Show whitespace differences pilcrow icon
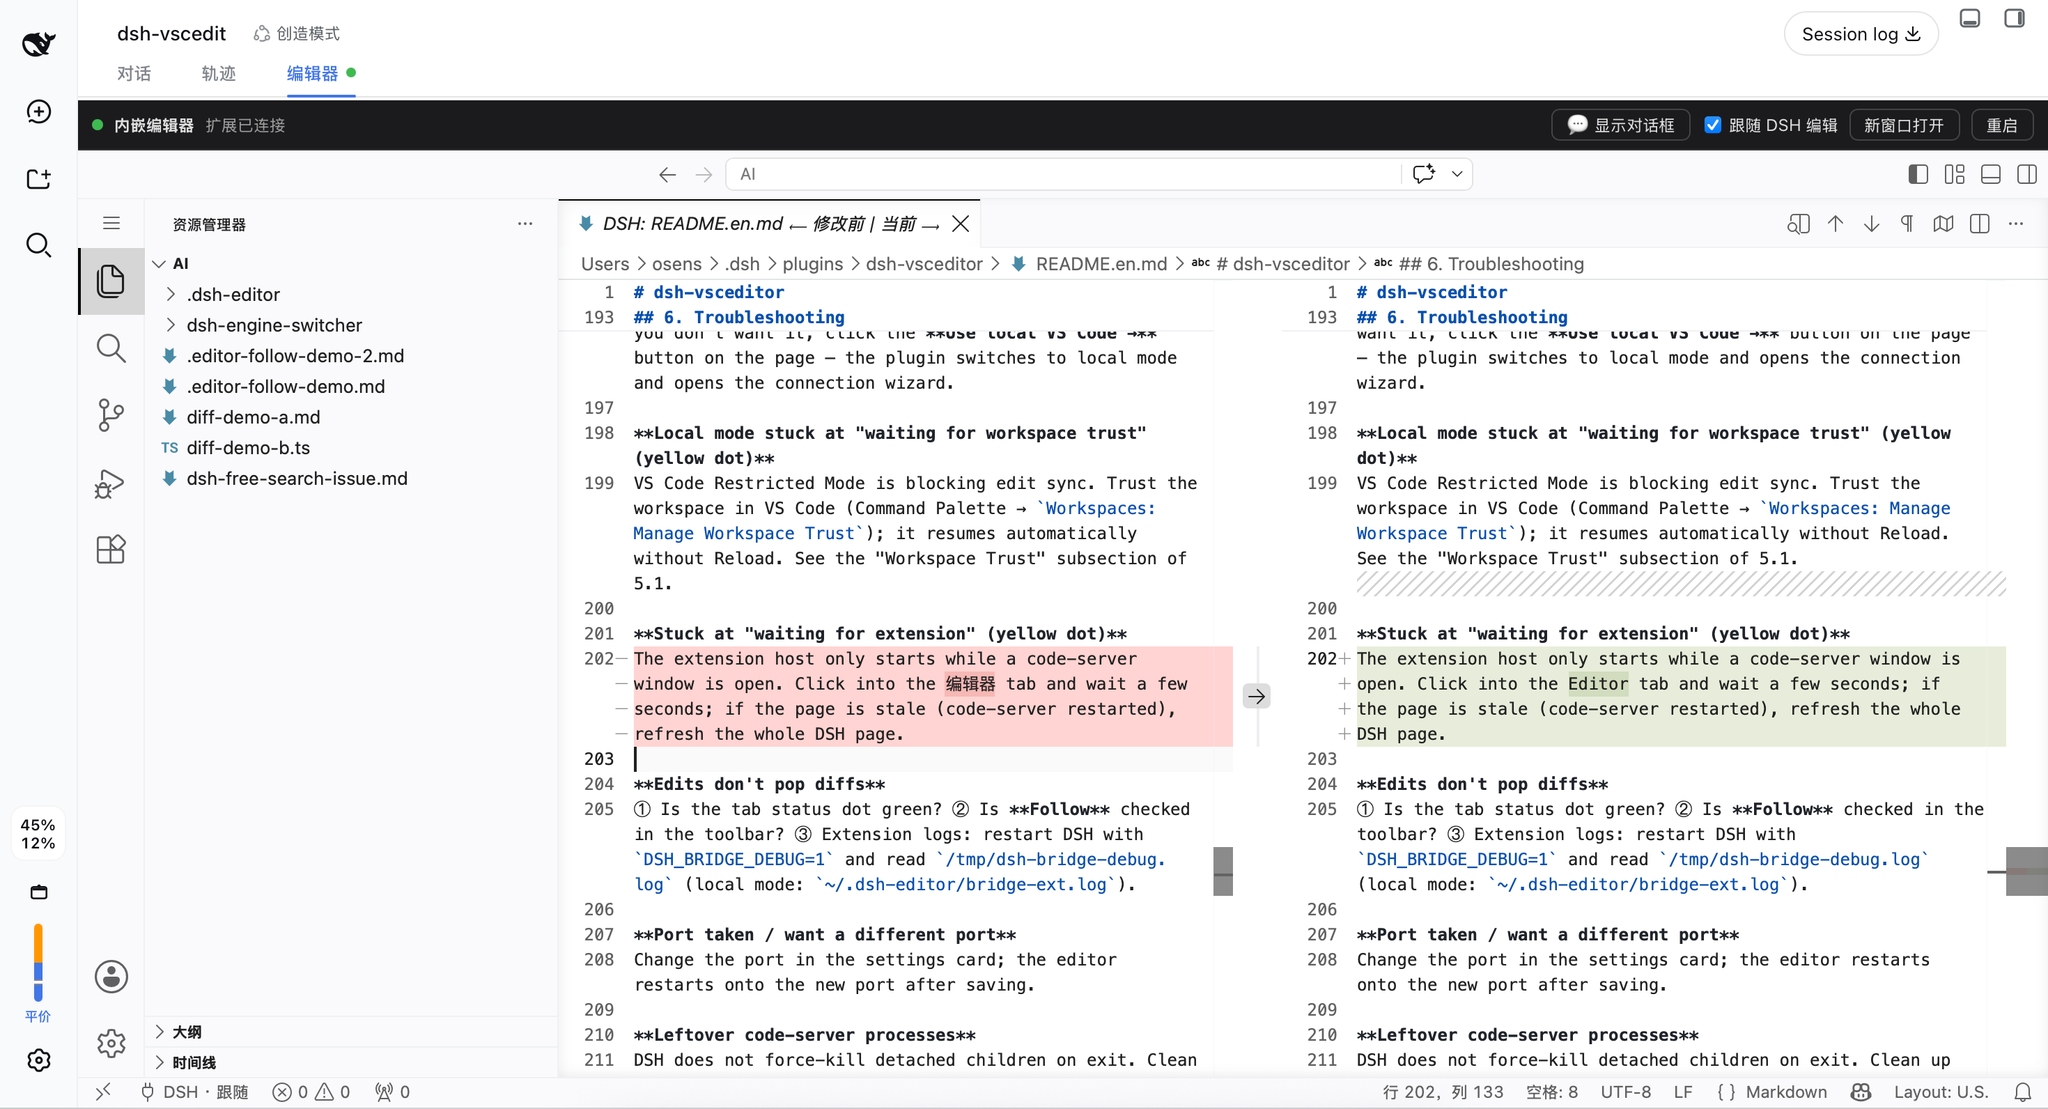The image size is (2048, 1109). [x=1907, y=224]
